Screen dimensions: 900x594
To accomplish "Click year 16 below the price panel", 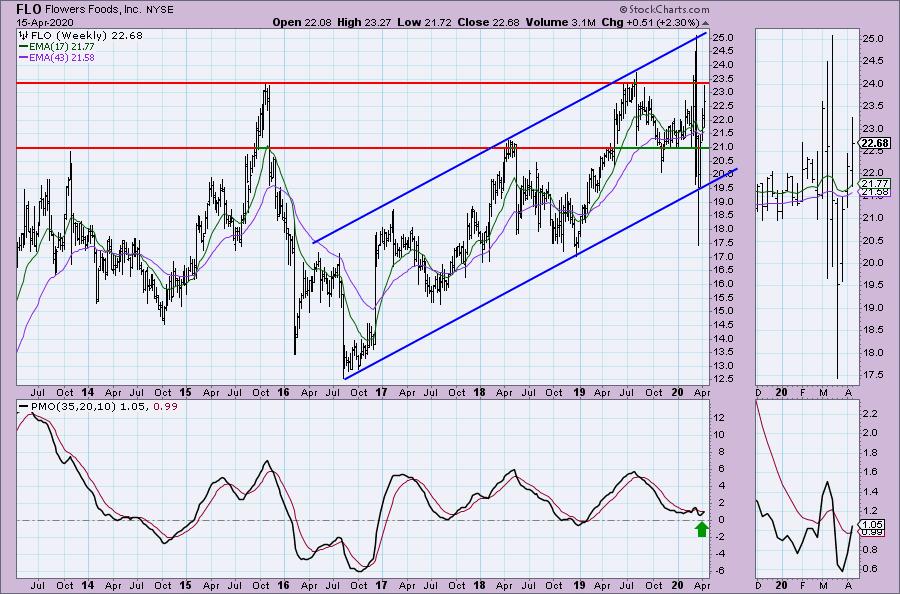I will pos(284,393).
